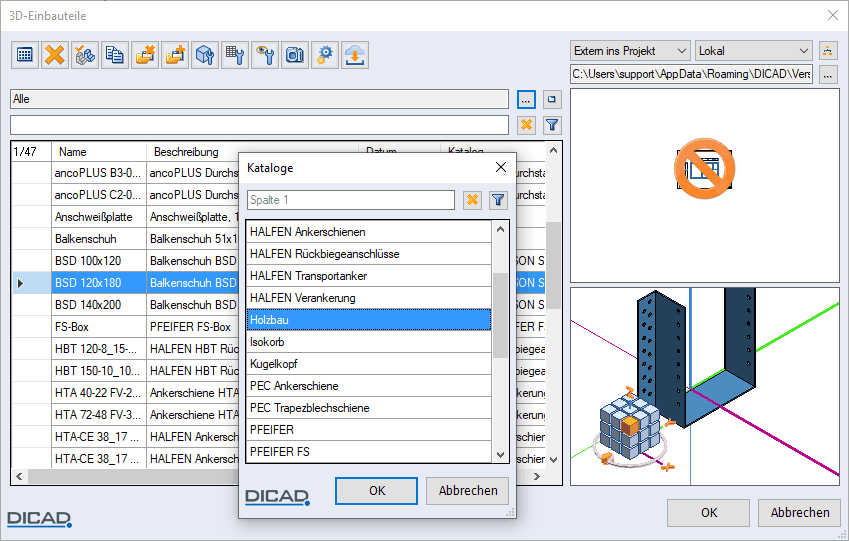The image size is (849, 541).
Task: Click Abbrechen in the Kataloge dialog
Action: (467, 491)
